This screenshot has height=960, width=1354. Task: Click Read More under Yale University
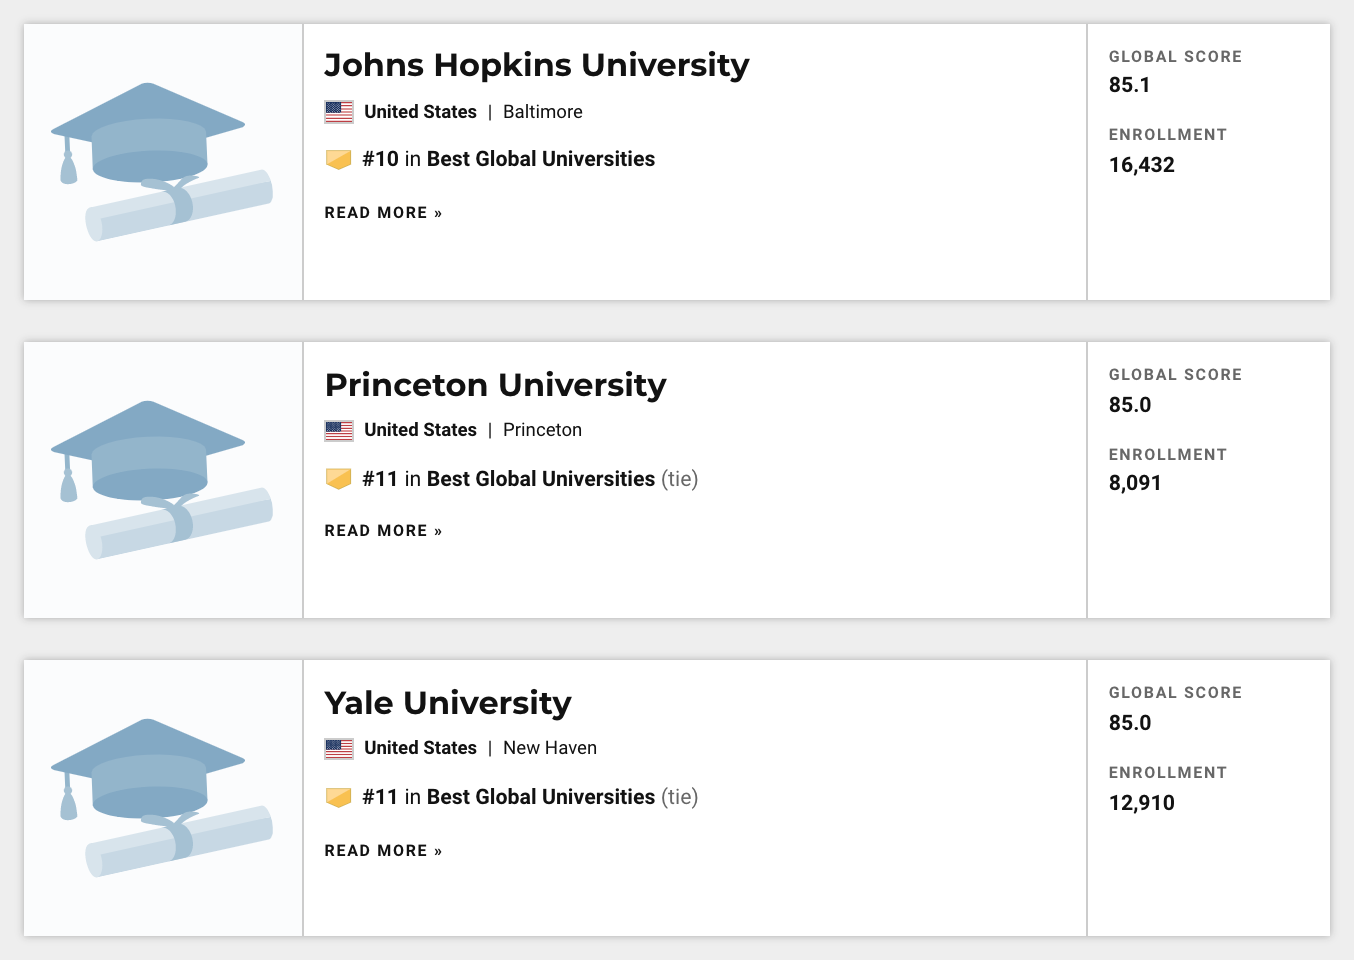point(383,851)
